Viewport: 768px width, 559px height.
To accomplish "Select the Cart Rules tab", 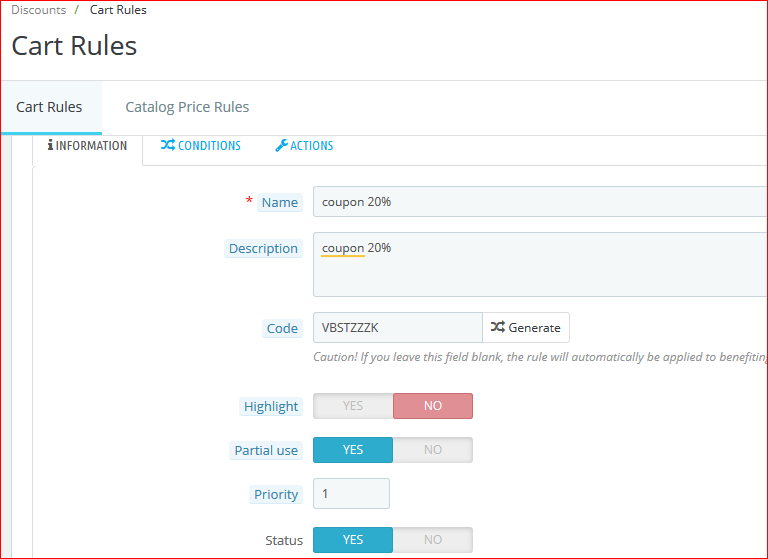I will click(x=49, y=107).
